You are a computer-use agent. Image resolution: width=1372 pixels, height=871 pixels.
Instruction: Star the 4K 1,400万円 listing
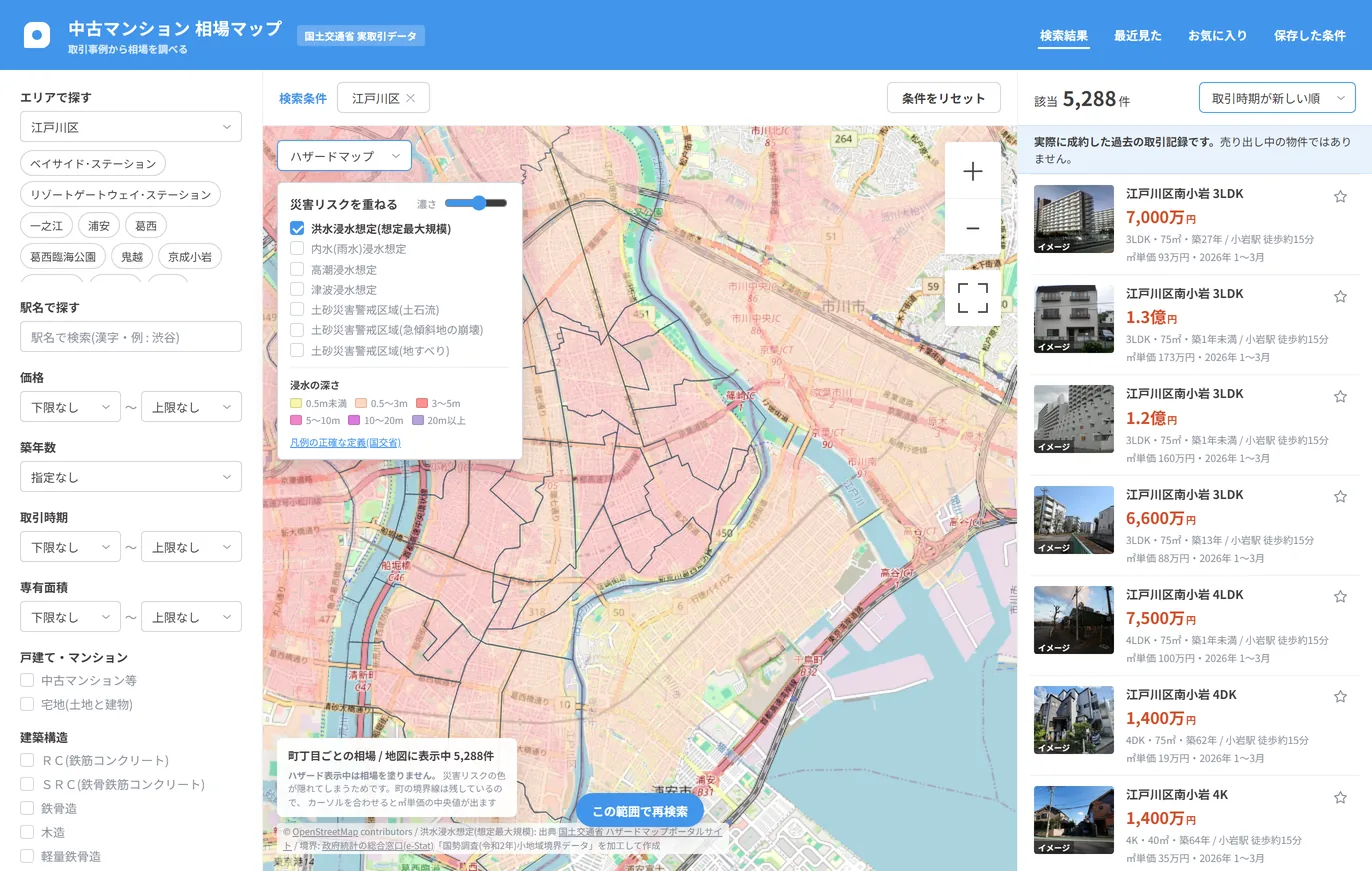(1340, 796)
